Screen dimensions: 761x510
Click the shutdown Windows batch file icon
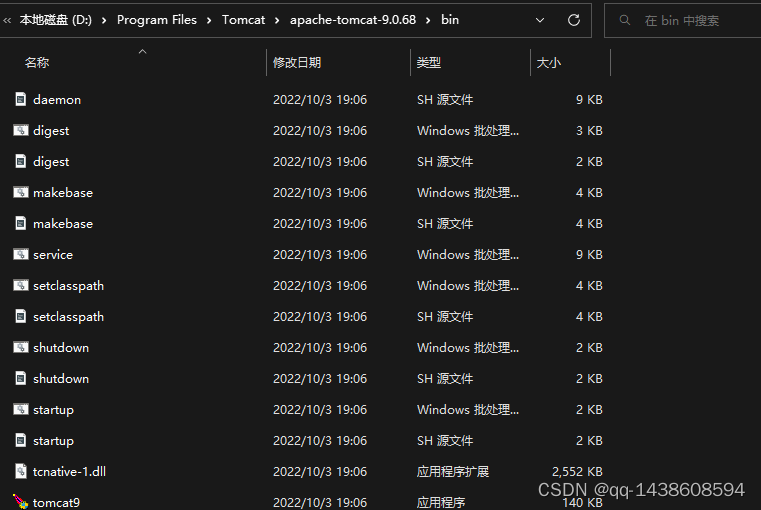(20, 348)
